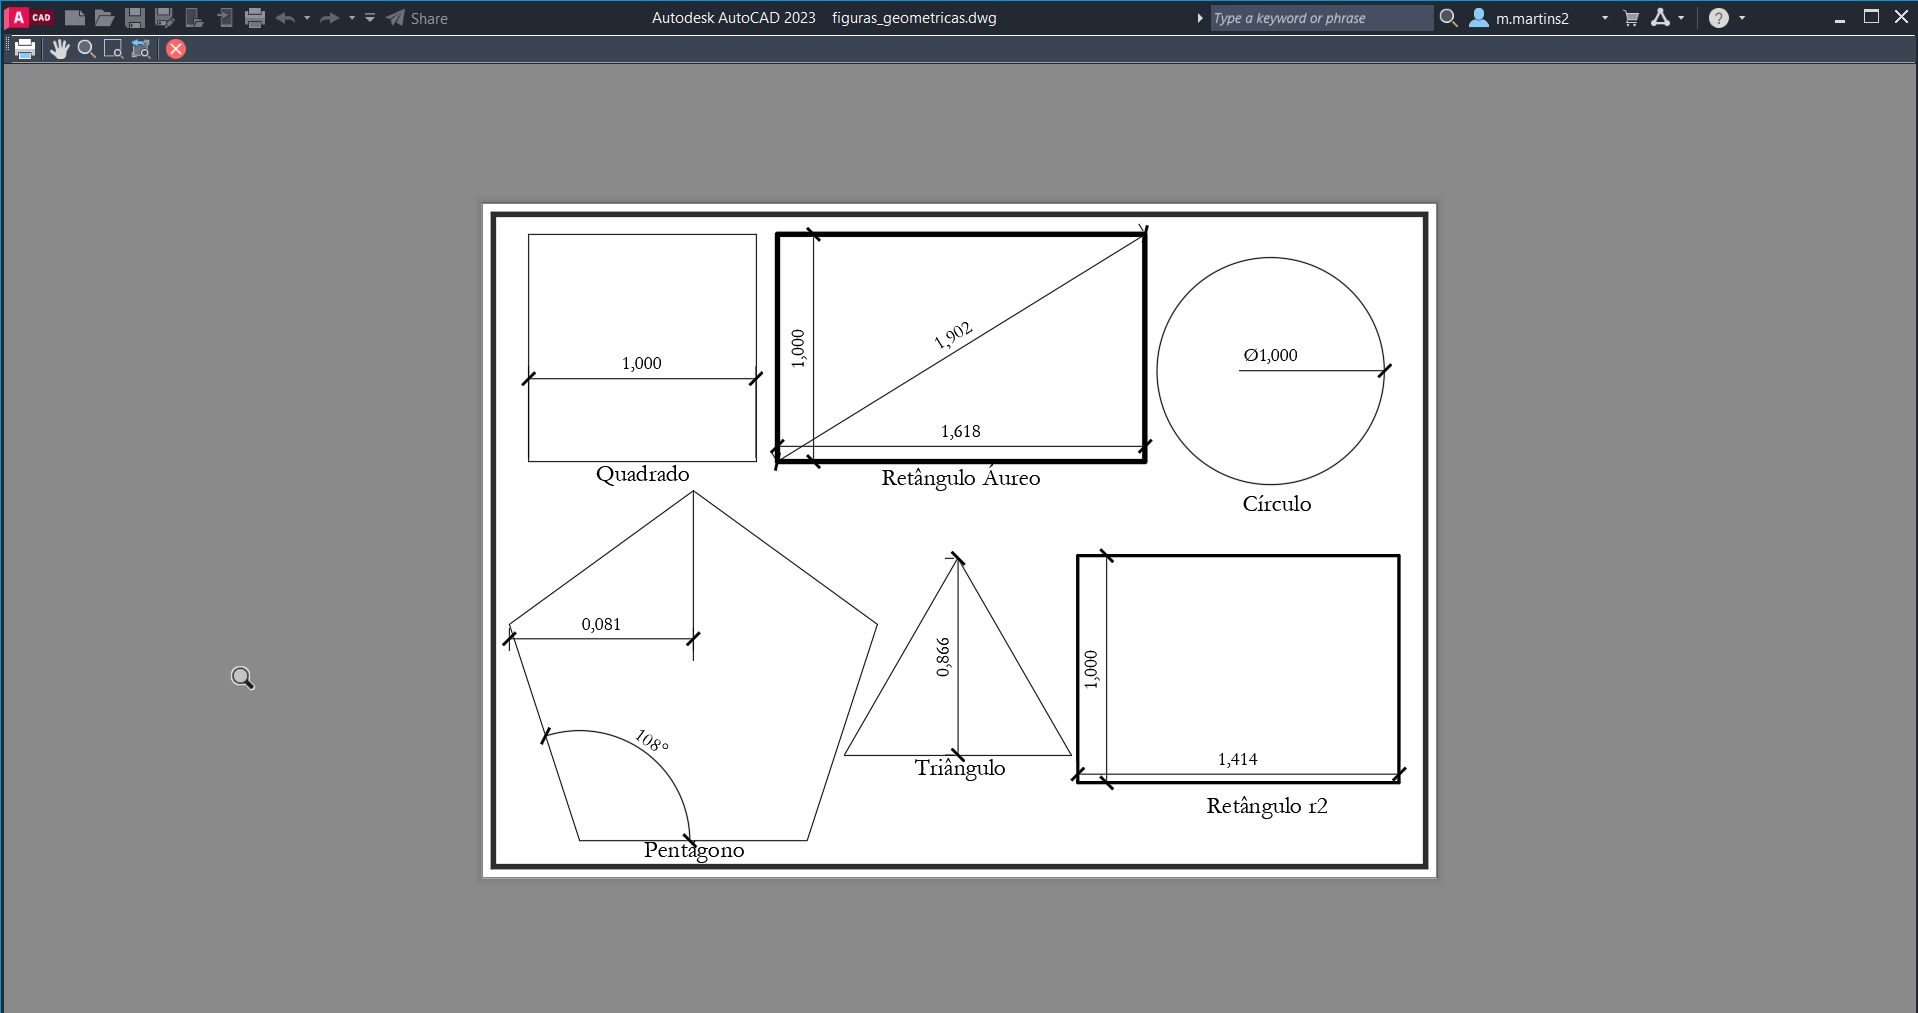Screen dimensions: 1918x1013
Task: Click the Ø1,000 diameter dimension
Action: [x=1271, y=355]
